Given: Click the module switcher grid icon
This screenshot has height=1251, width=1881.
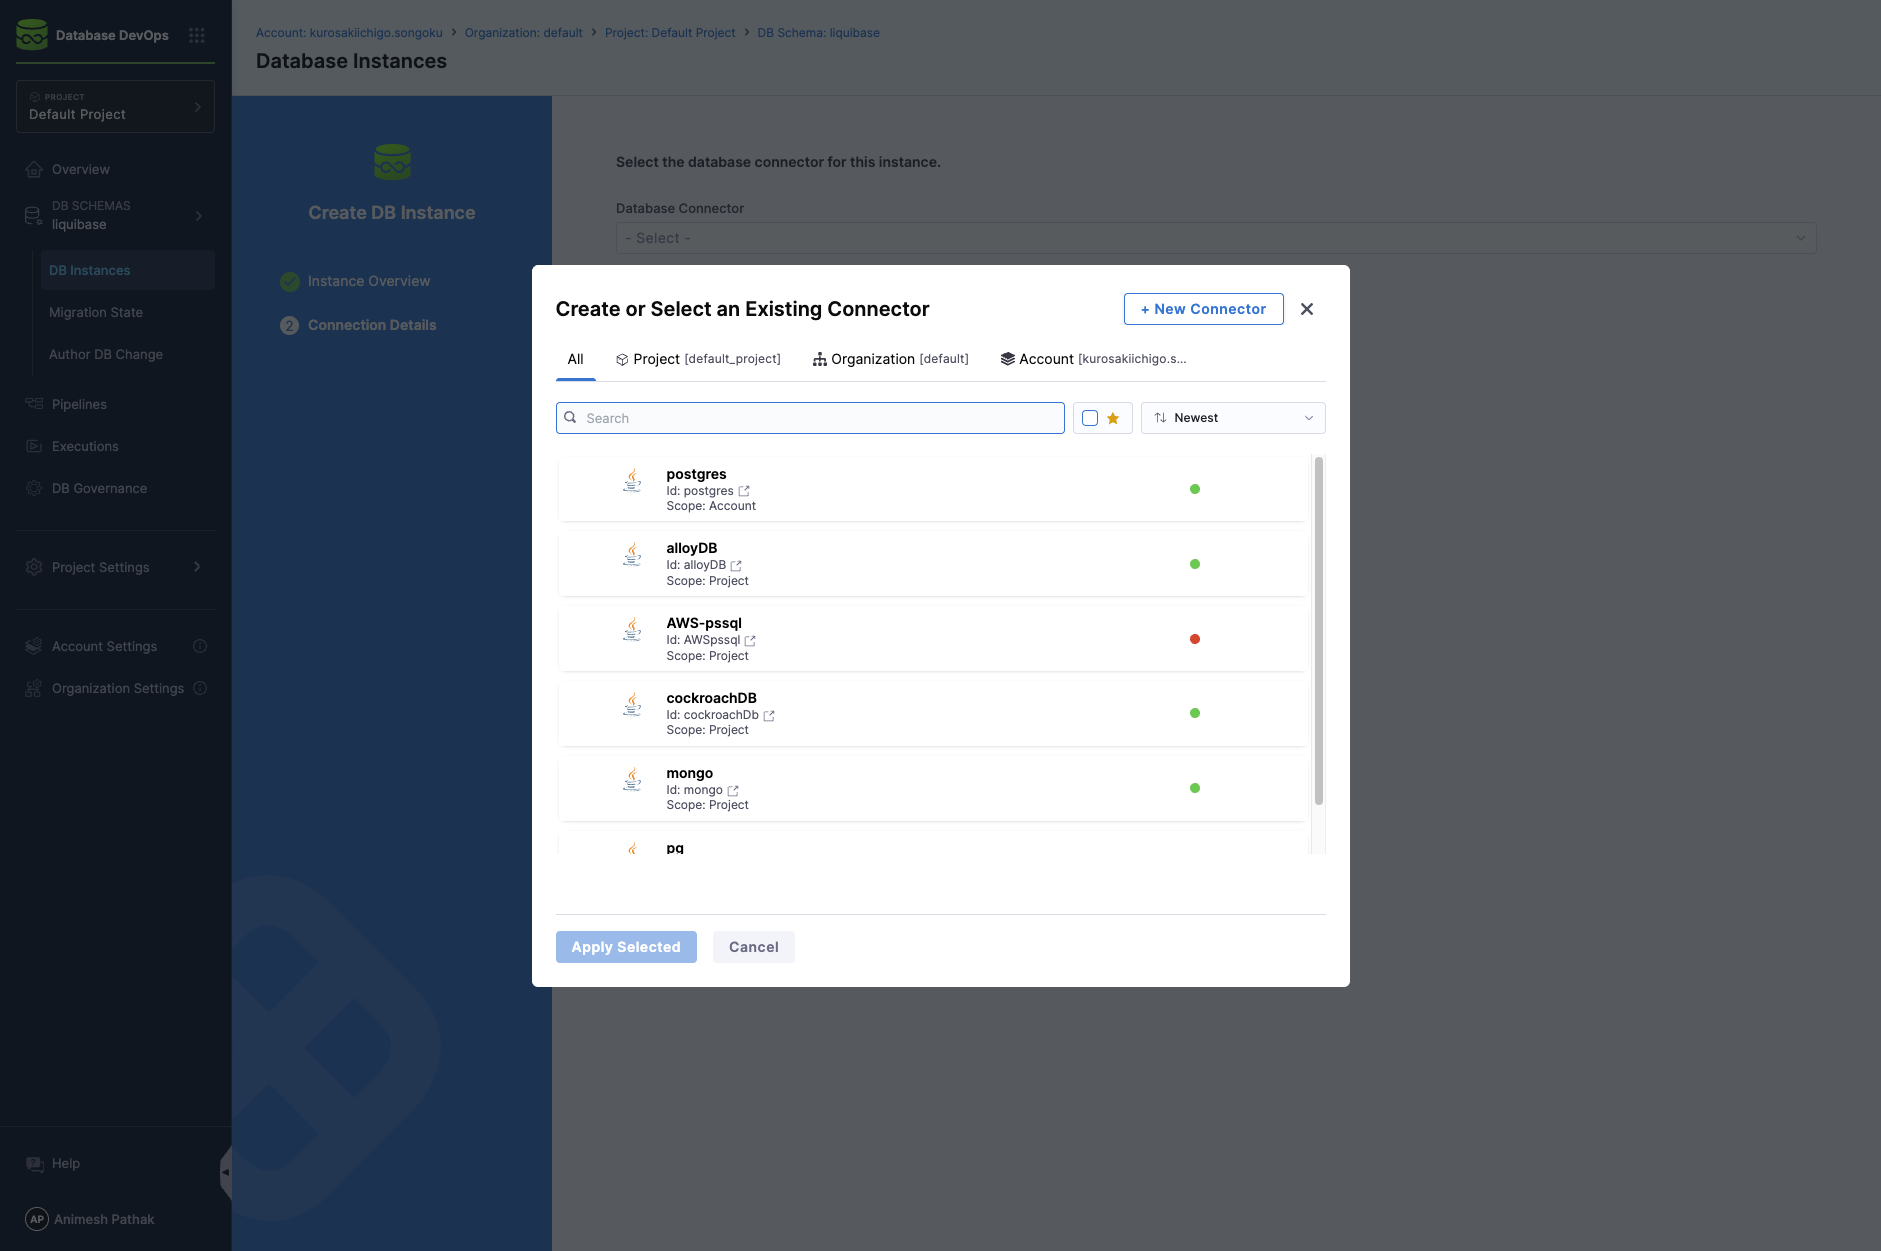Looking at the screenshot, I should (197, 35).
